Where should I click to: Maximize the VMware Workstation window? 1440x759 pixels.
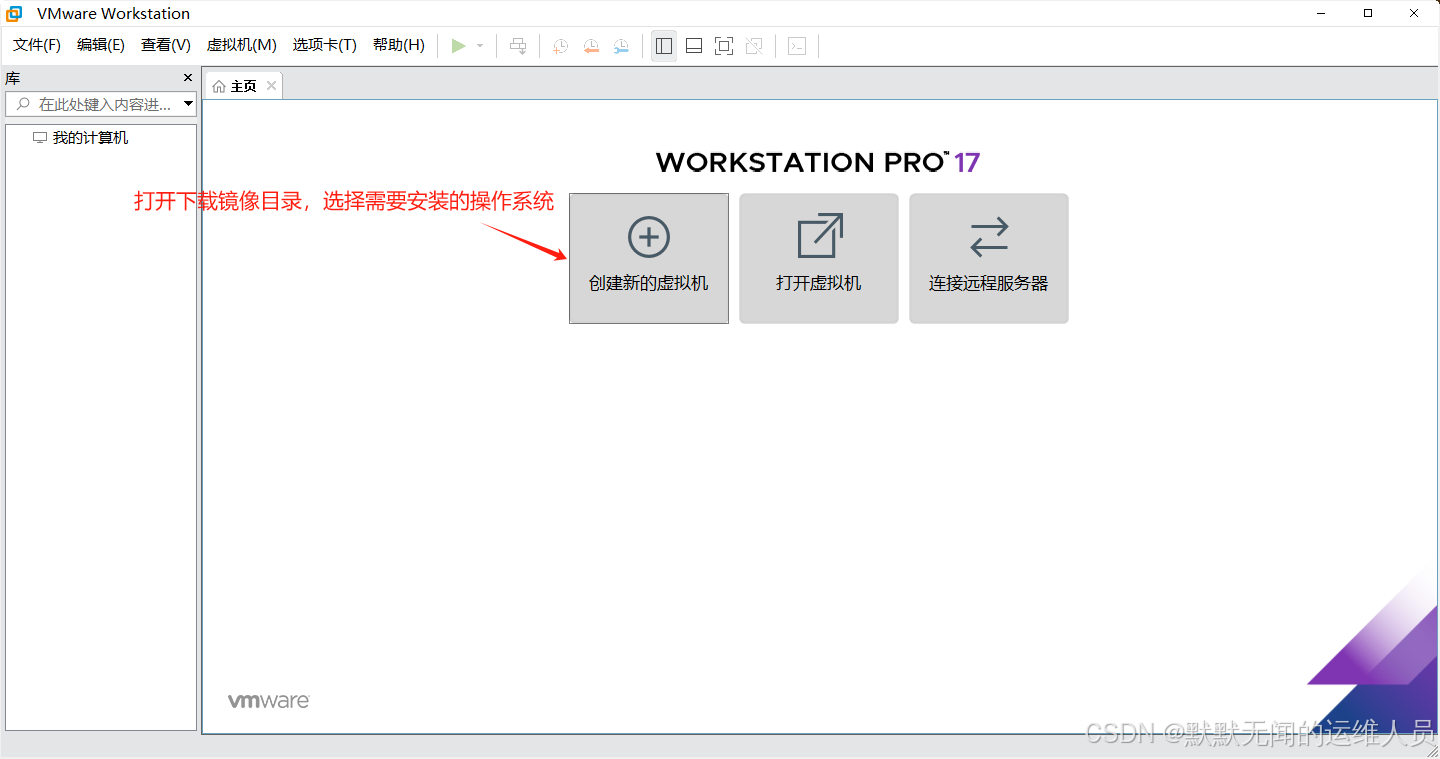[x=1368, y=13]
